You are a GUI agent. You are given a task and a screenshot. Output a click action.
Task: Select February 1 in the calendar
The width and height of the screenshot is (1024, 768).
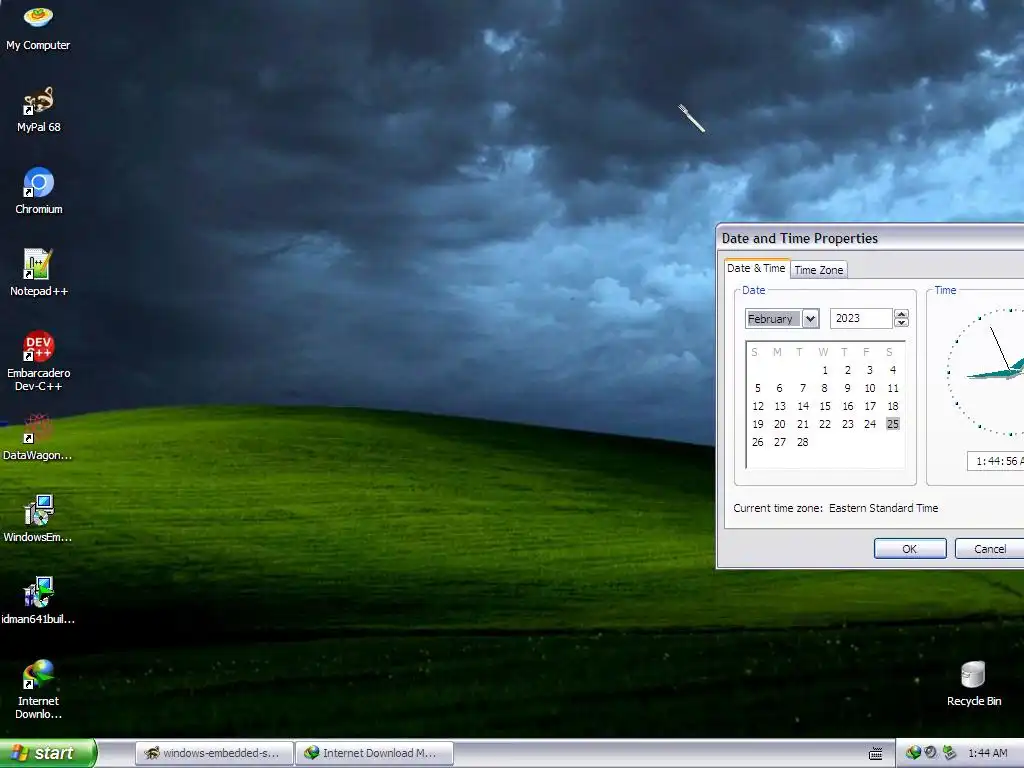825,370
